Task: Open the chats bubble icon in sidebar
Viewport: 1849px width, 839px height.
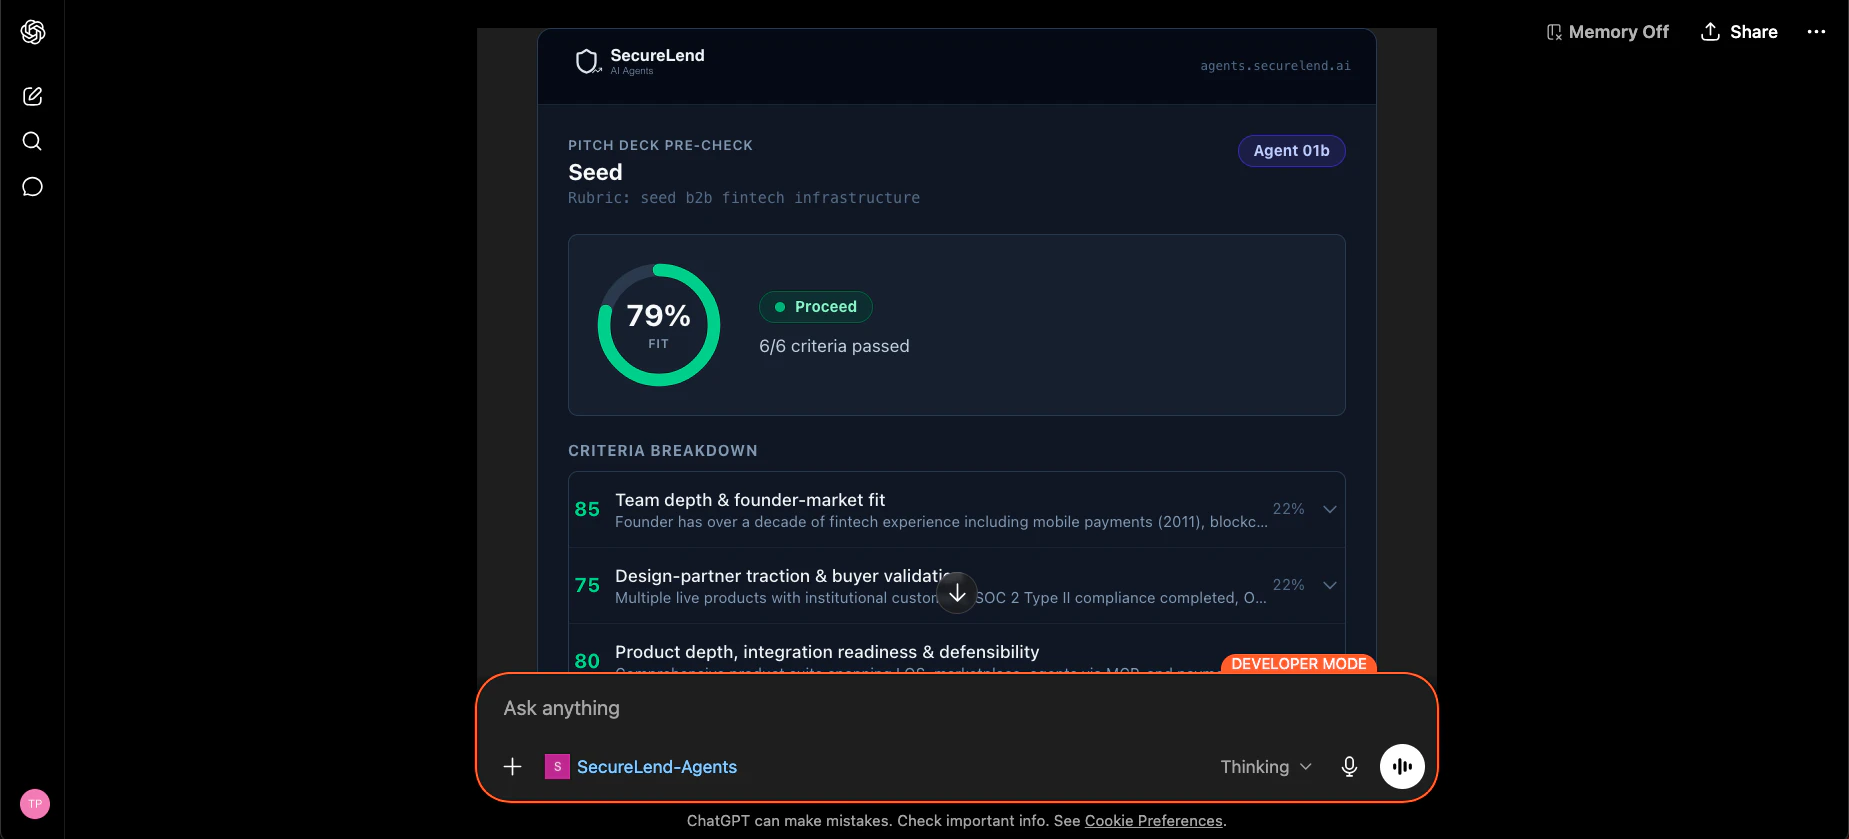Action: point(32,187)
